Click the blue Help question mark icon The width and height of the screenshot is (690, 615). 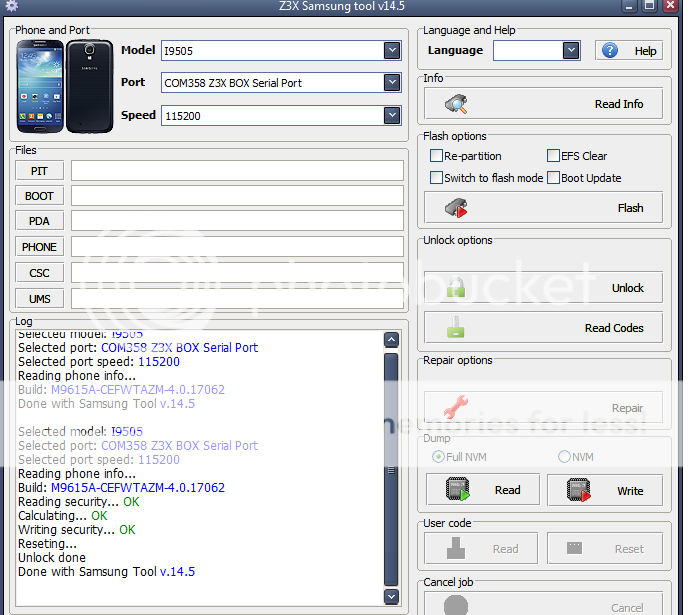point(610,51)
